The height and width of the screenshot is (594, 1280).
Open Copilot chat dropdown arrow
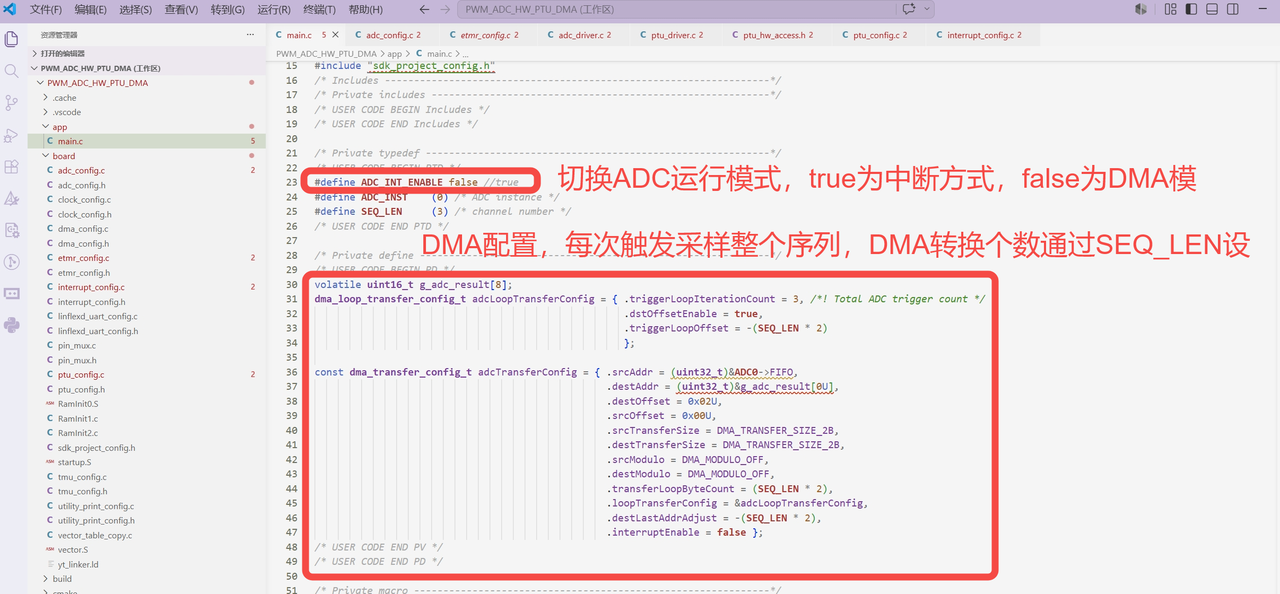point(927,9)
